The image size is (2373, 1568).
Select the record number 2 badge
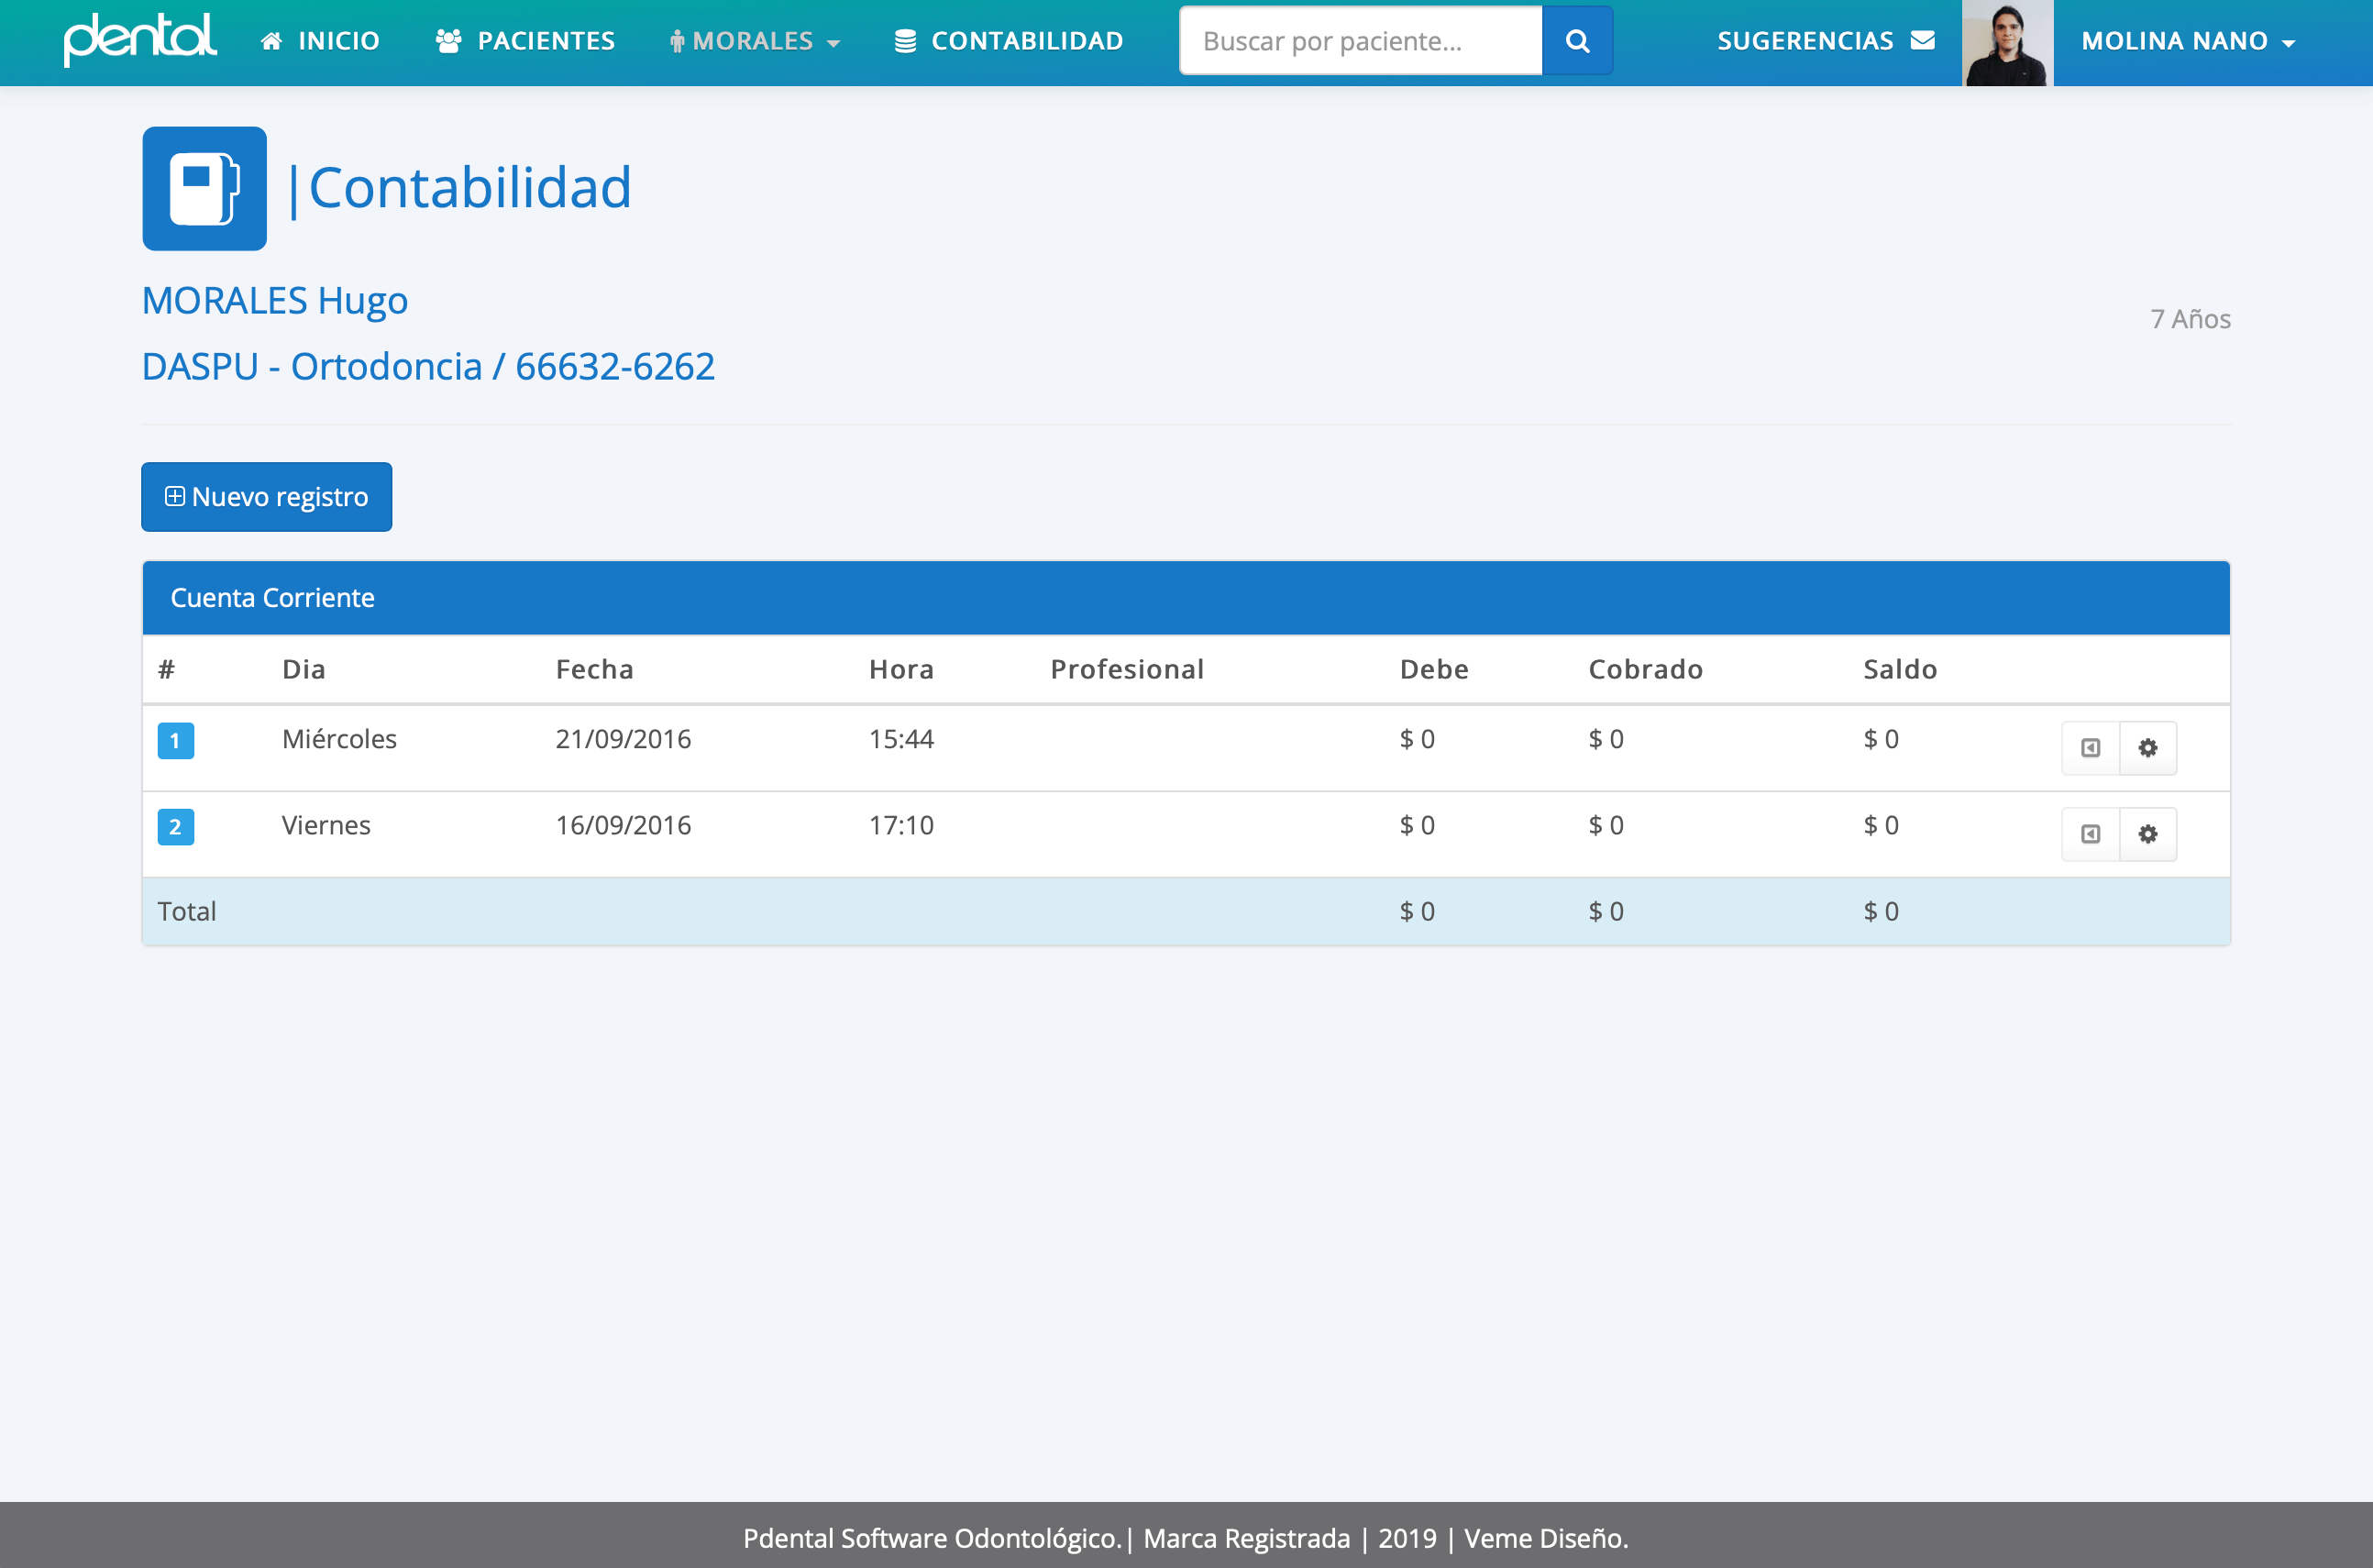point(175,827)
